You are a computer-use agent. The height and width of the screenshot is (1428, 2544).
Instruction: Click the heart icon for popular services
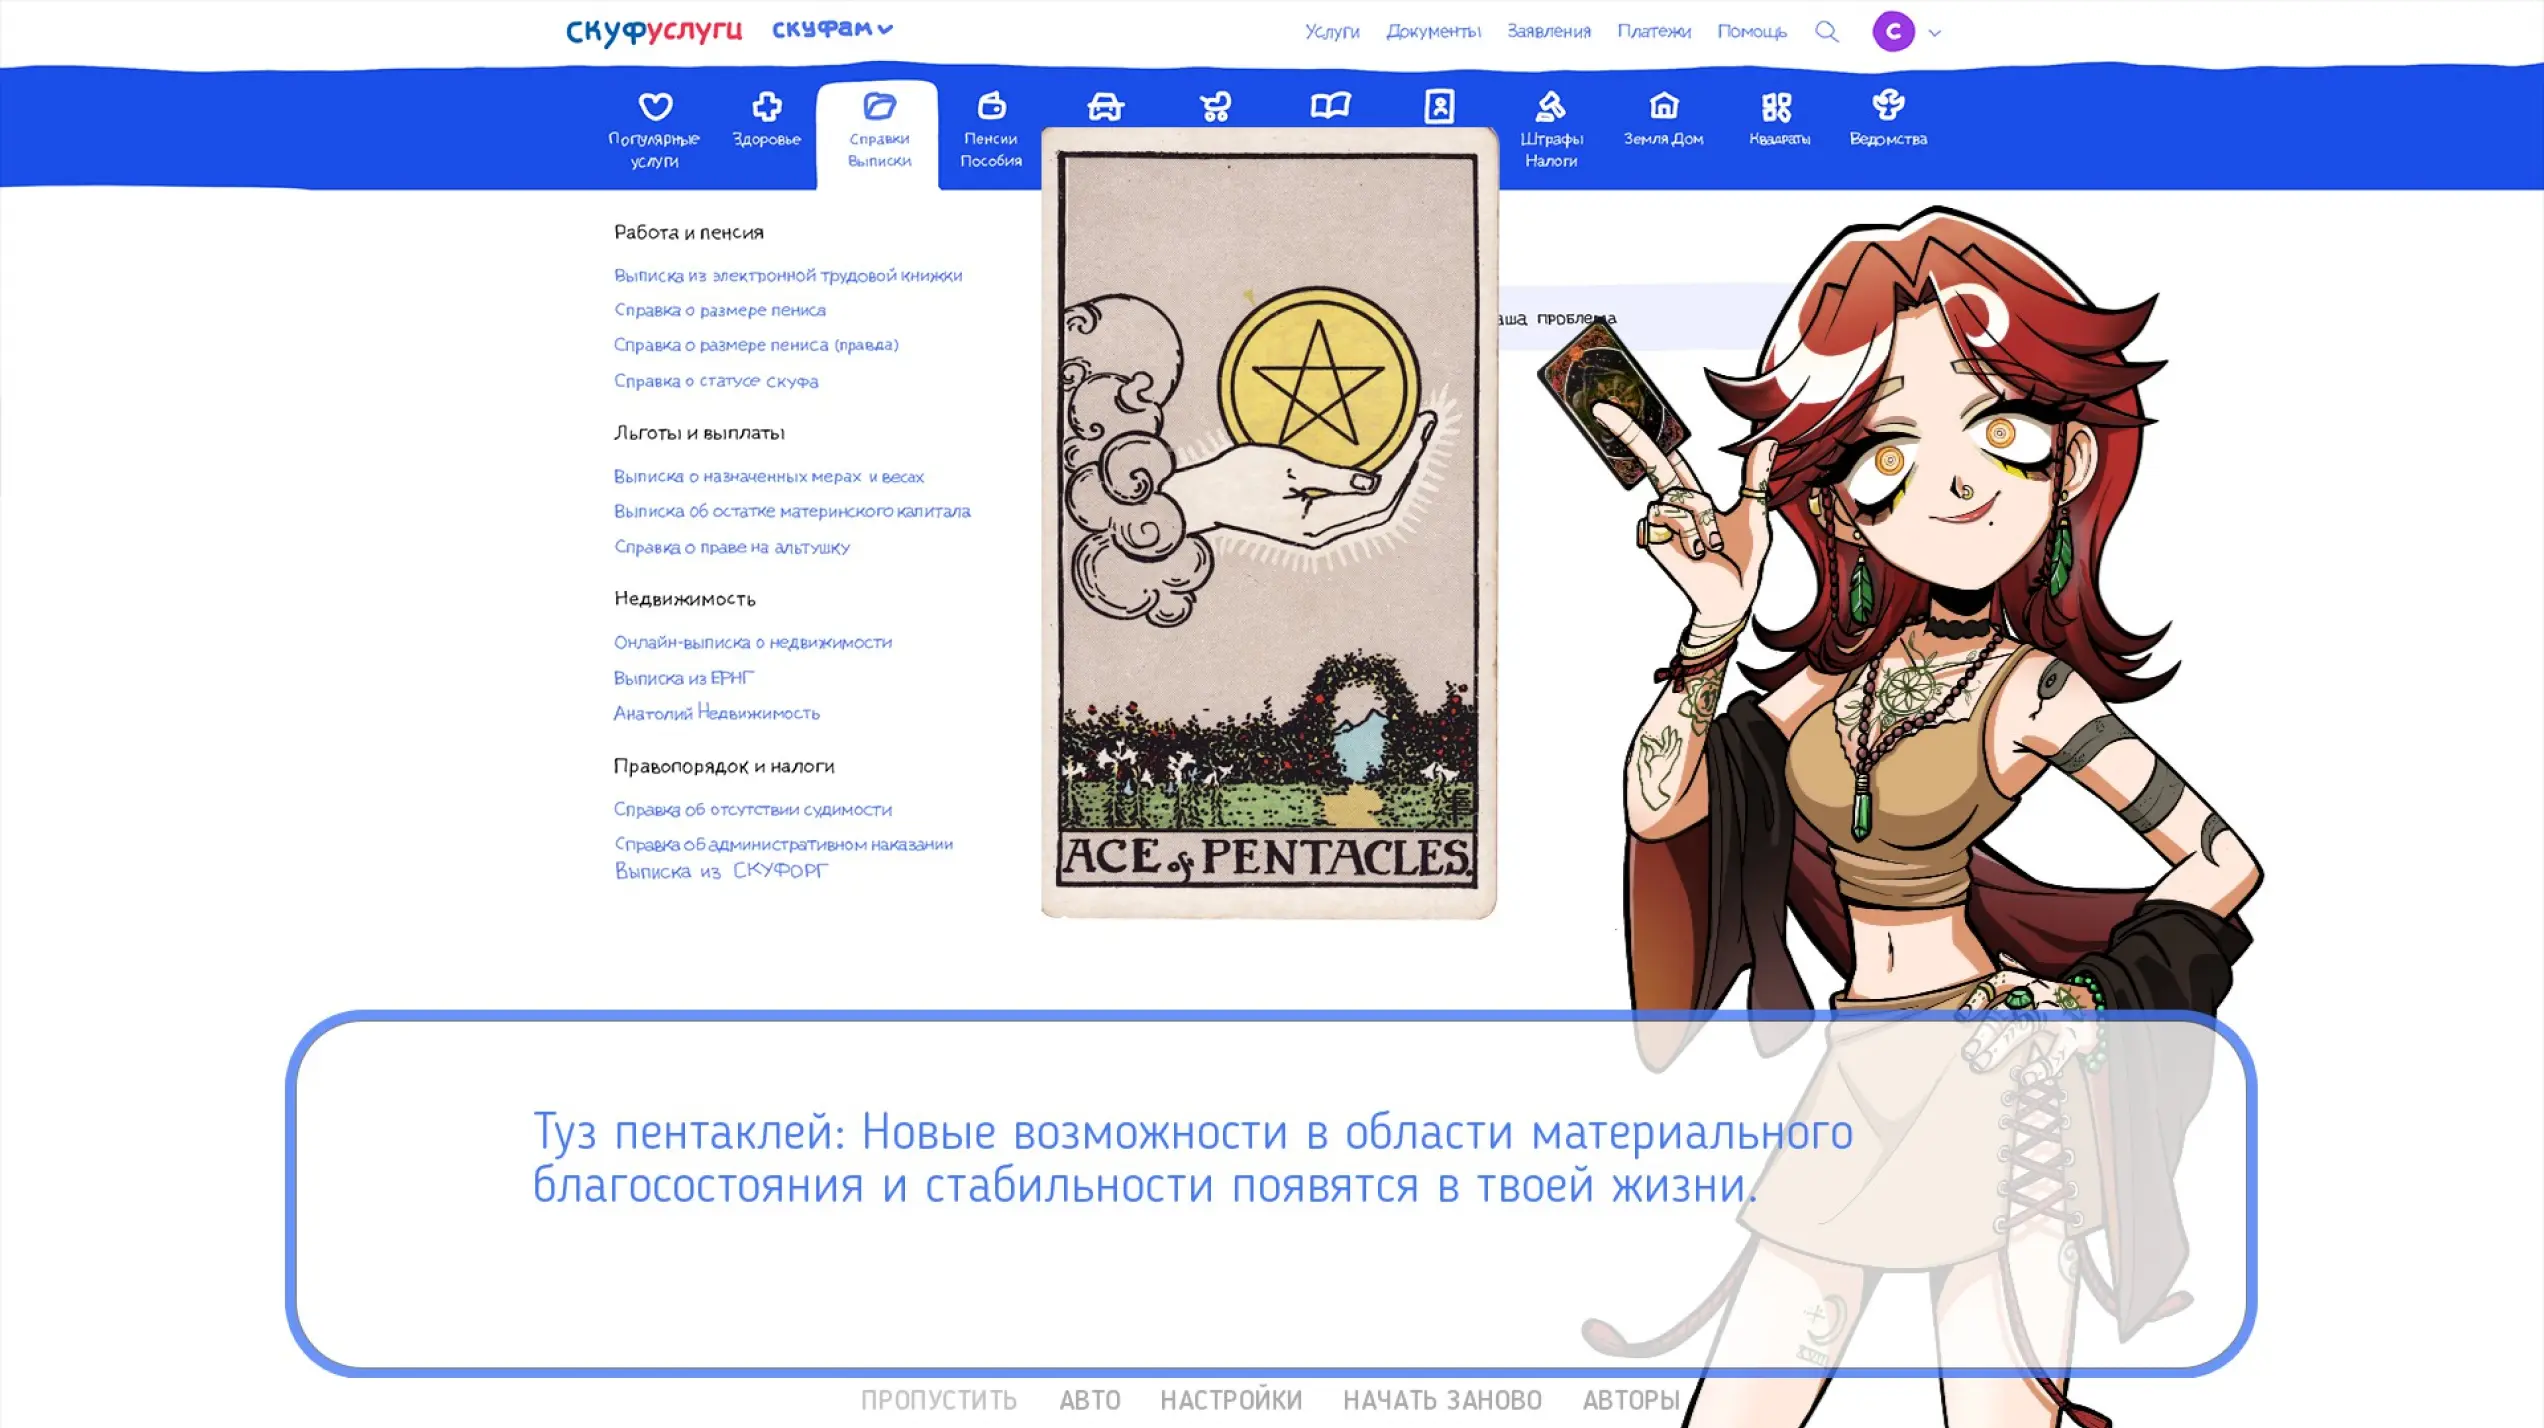(x=655, y=106)
